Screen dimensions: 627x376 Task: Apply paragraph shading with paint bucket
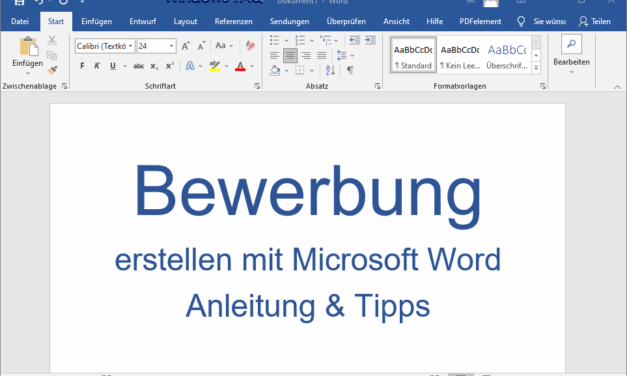coord(275,70)
